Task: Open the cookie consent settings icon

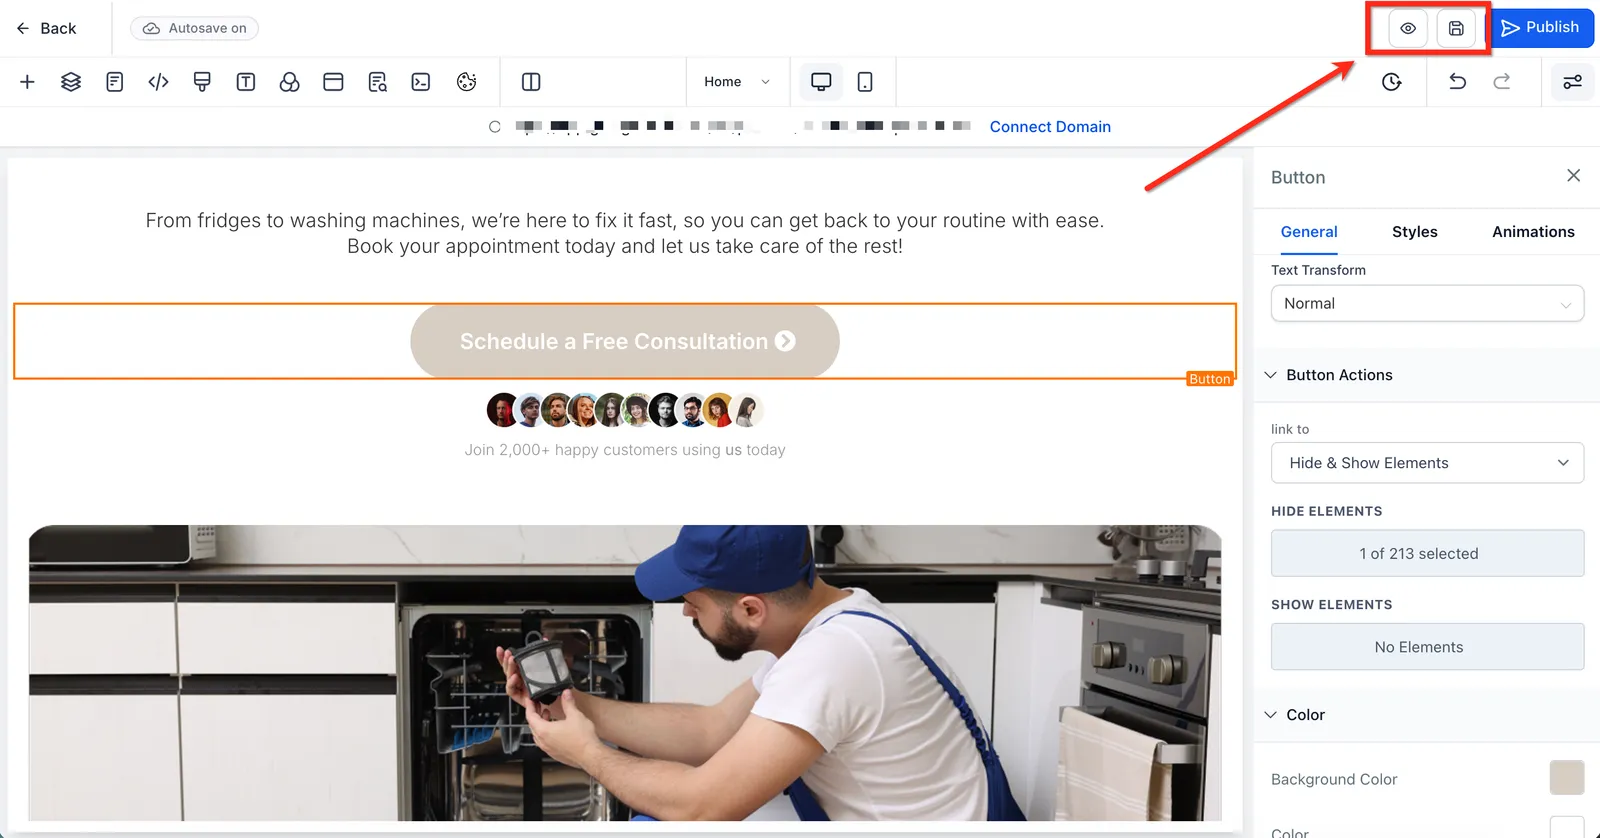Action: pos(466,82)
